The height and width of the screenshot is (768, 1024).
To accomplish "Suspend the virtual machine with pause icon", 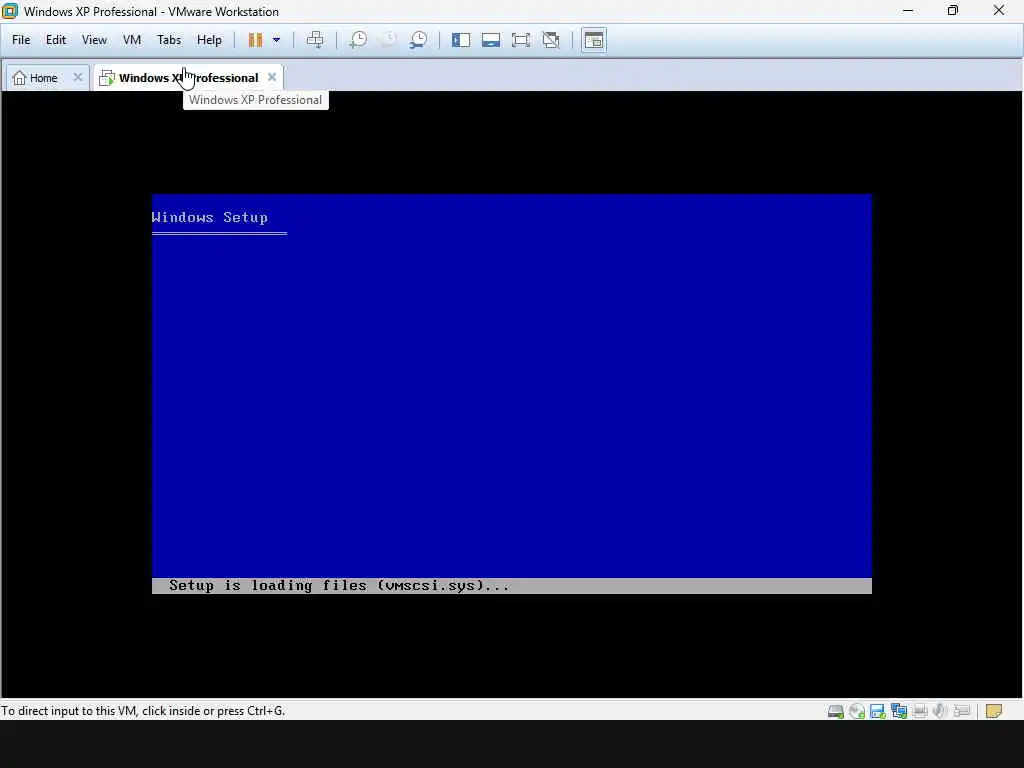I will (255, 40).
